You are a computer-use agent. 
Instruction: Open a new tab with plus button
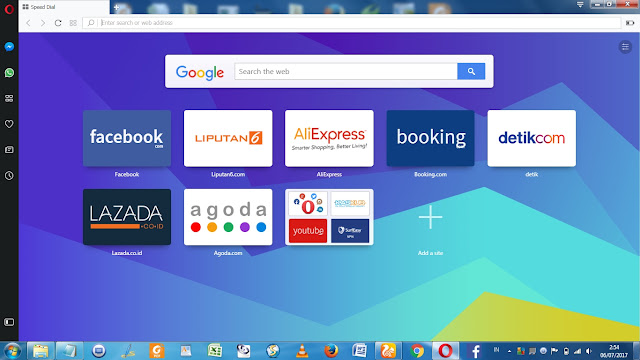[x=116, y=7]
